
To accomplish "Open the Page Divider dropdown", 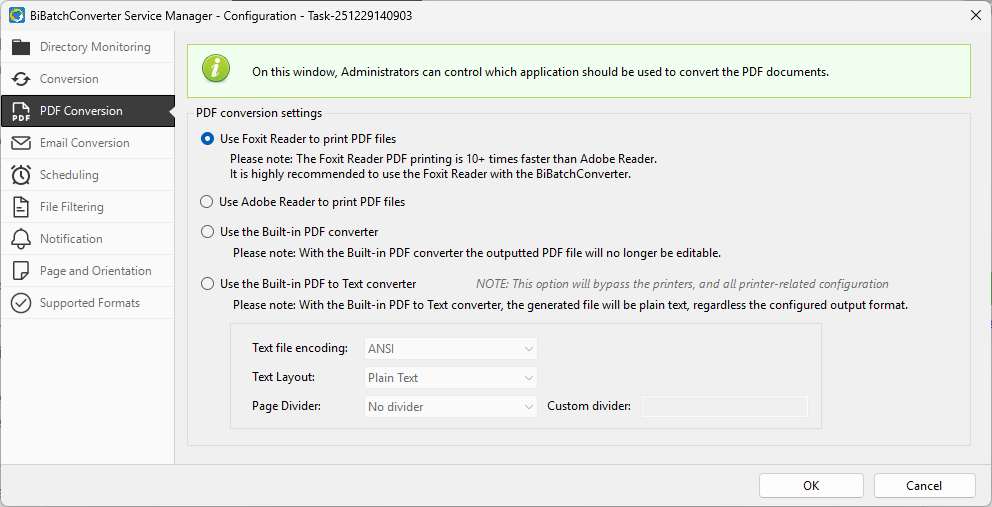I will (451, 407).
